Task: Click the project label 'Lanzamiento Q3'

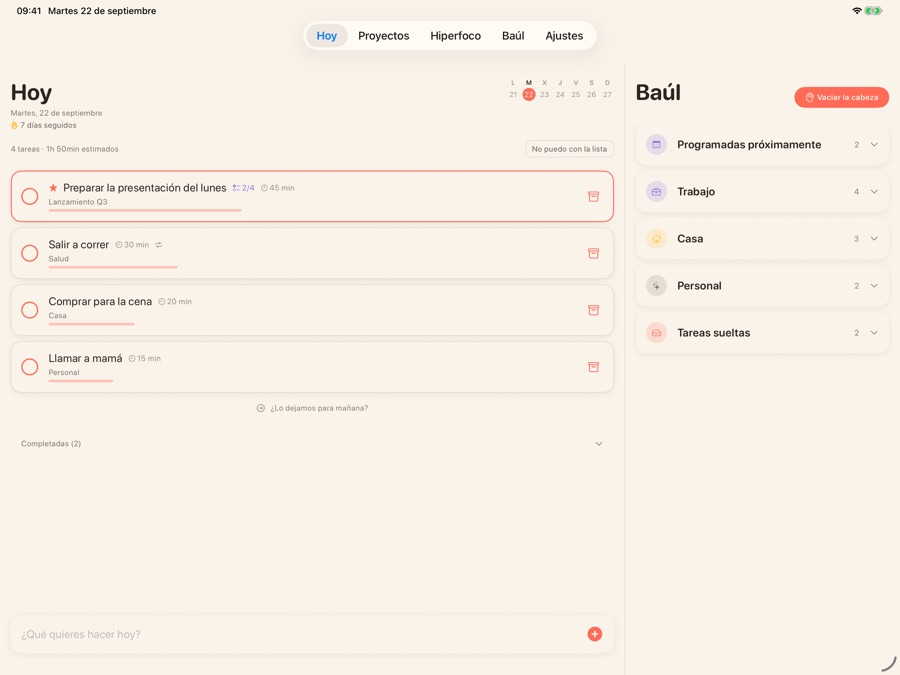Action: click(x=78, y=202)
